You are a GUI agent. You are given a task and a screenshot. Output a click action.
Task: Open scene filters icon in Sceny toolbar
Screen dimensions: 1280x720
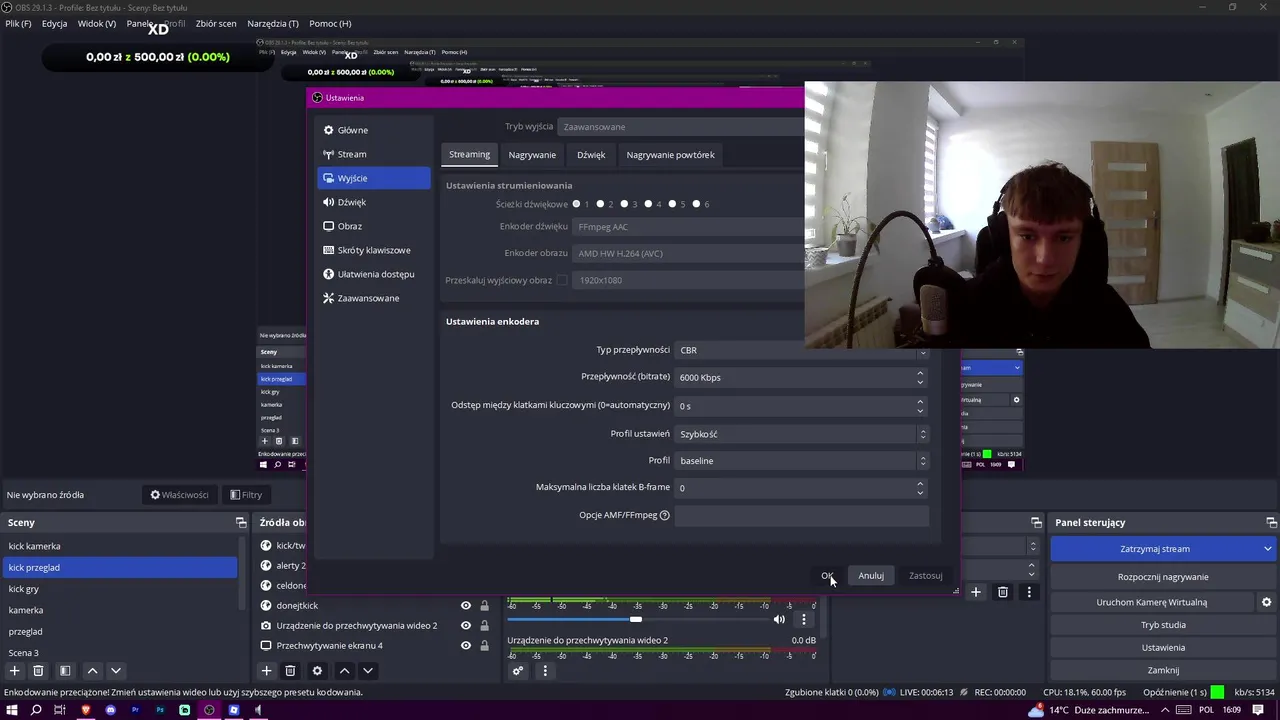pyautogui.click(x=65, y=671)
